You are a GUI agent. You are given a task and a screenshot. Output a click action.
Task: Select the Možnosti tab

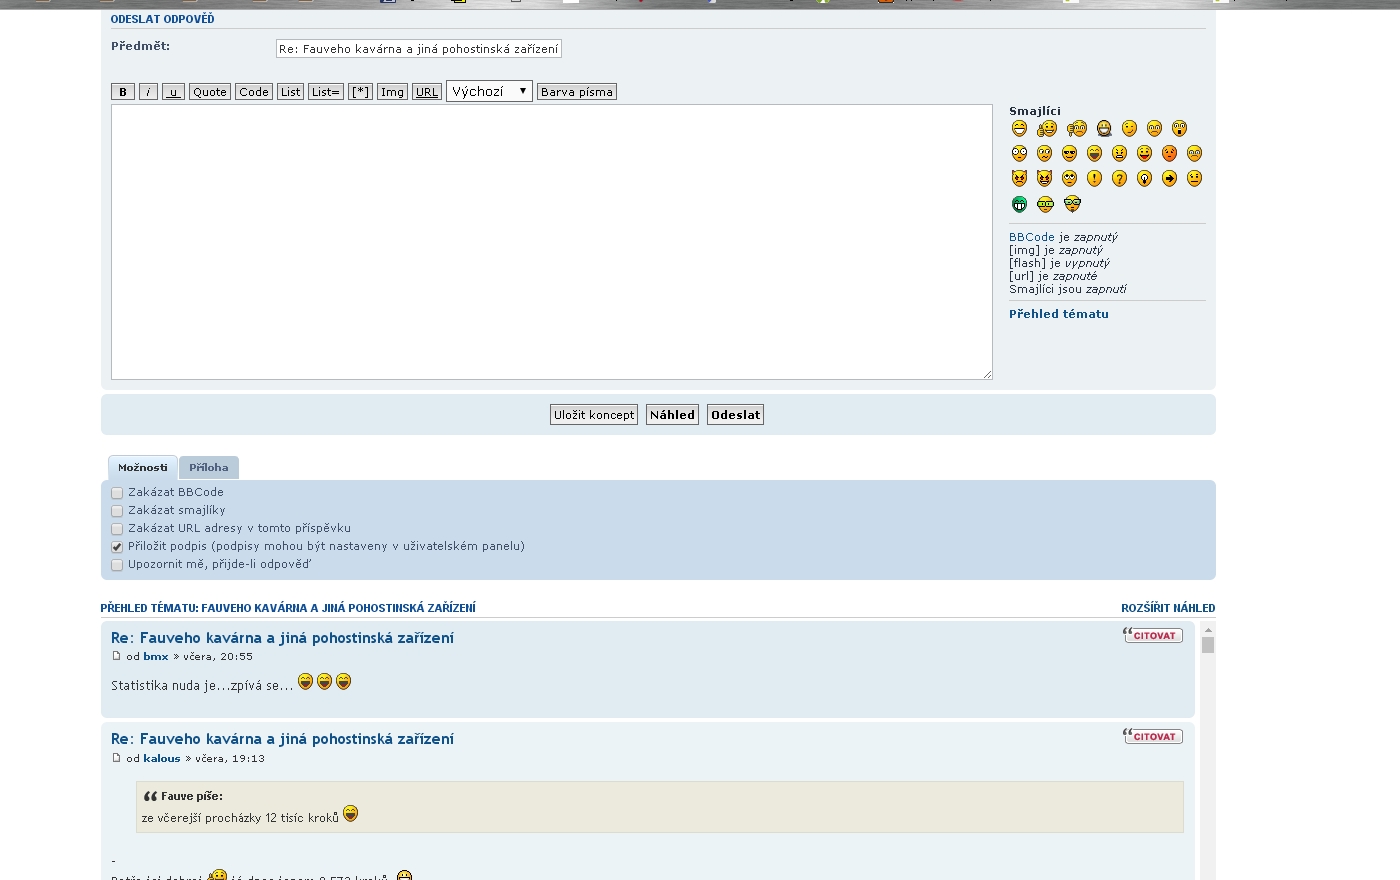[x=143, y=467]
